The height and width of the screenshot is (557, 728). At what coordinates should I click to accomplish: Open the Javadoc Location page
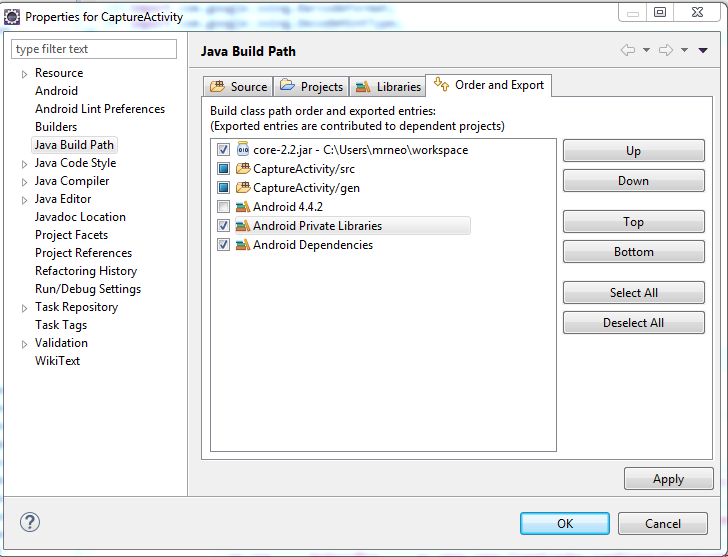tap(80, 217)
